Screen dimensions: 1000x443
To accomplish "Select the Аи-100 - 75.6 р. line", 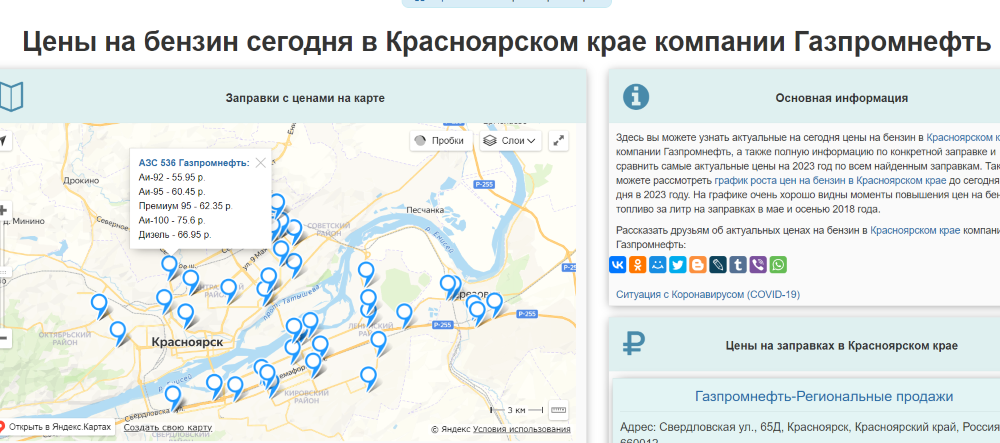I will (x=172, y=220).
